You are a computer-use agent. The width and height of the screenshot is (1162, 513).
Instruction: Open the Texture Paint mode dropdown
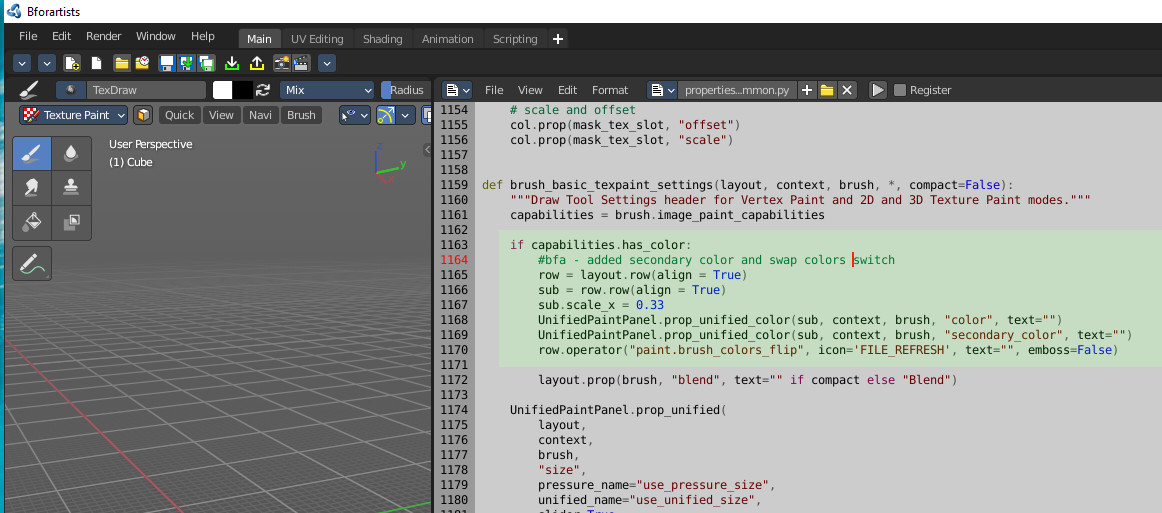coord(73,115)
